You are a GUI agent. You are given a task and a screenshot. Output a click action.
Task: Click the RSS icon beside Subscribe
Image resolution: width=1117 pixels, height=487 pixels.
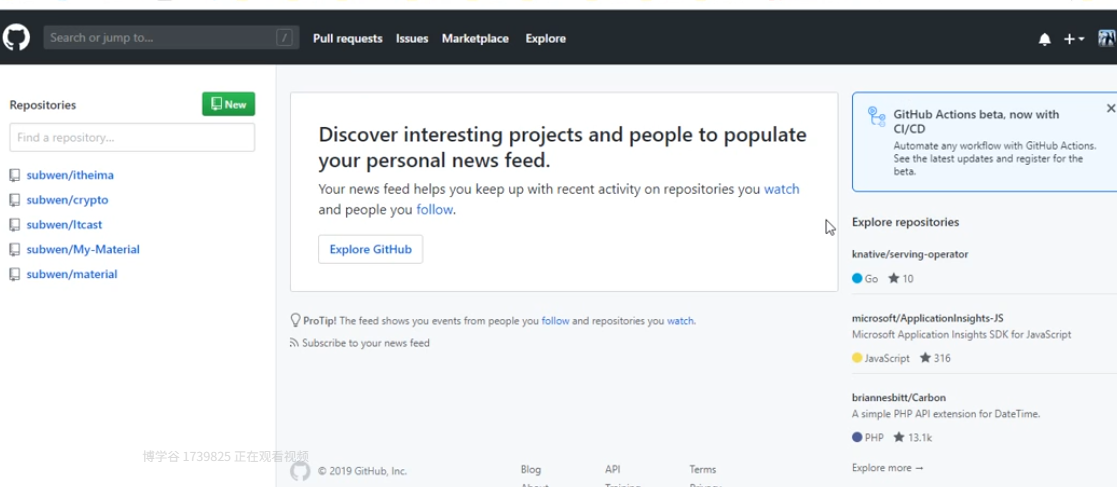point(294,343)
